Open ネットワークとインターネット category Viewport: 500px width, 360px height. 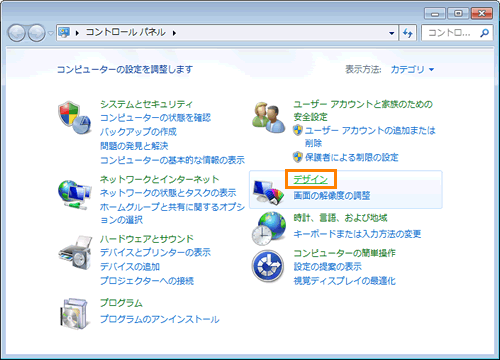(x=159, y=179)
